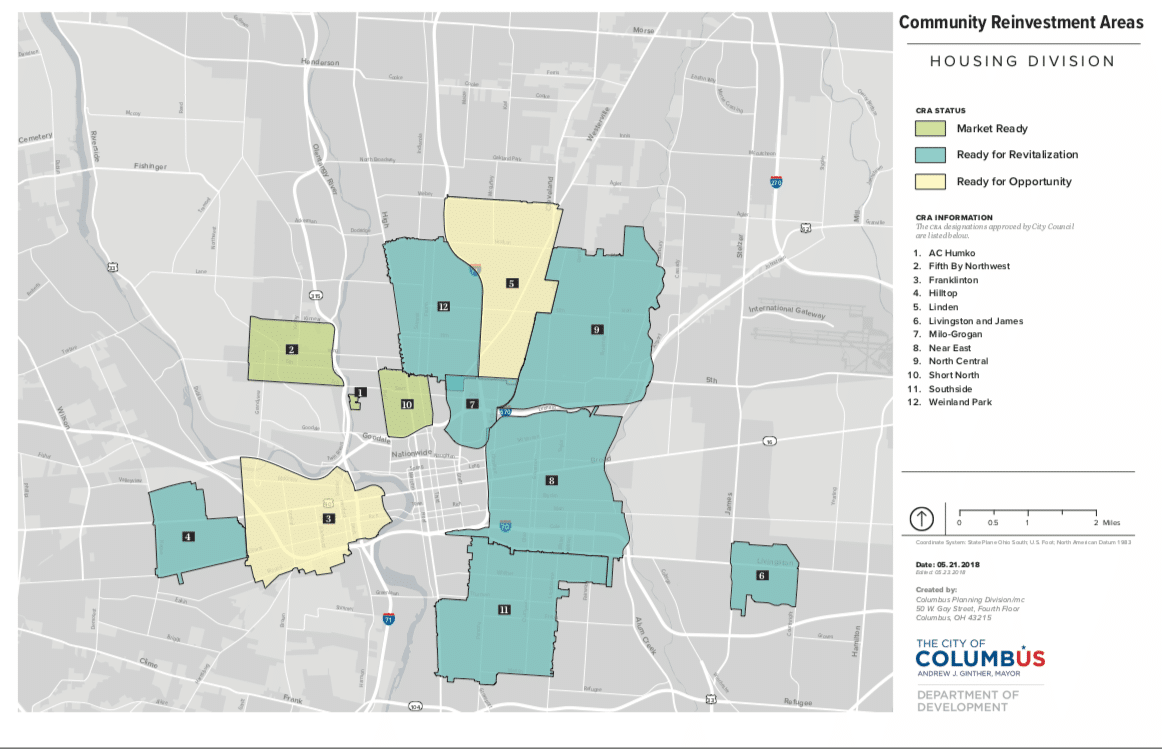The image size is (1162, 749).
Task: Select marker 3 in the Franklinton area
Action: click(x=327, y=518)
